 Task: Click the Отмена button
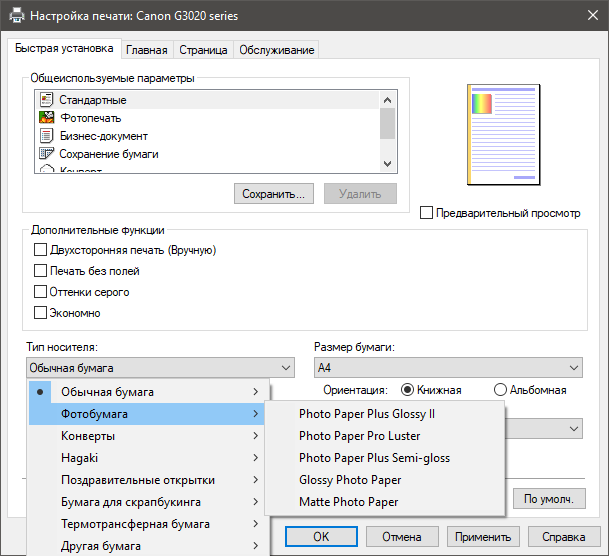click(402, 537)
